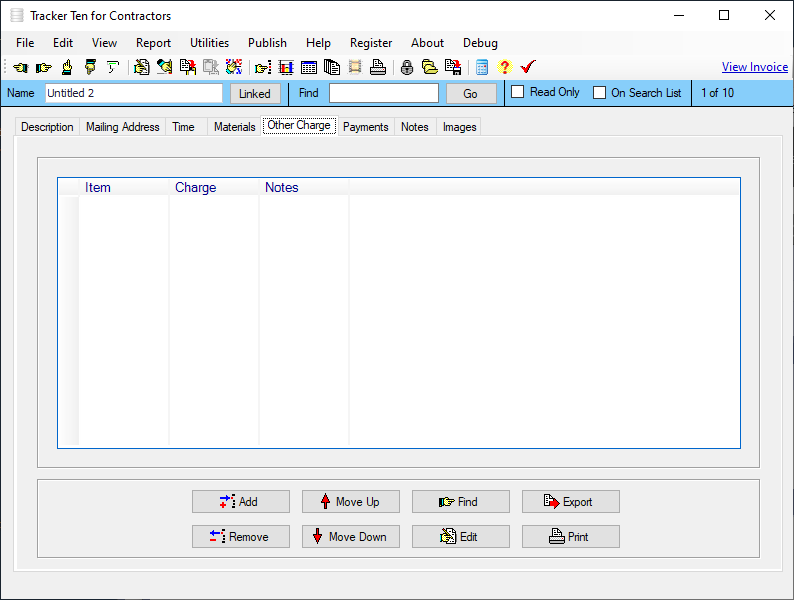Viewport: 794px width, 600px height.
Task: Open the Publish menu
Action: (267, 43)
